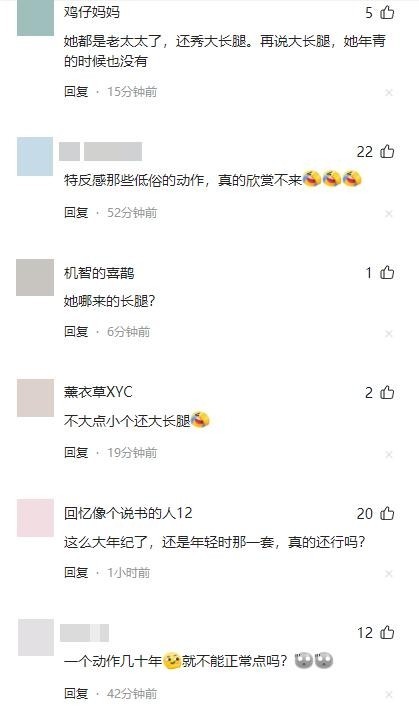Dismiss 鸡仔妈妈's comment with the X
Image resolution: width=419 pixels, height=723 pixels.
[389, 93]
